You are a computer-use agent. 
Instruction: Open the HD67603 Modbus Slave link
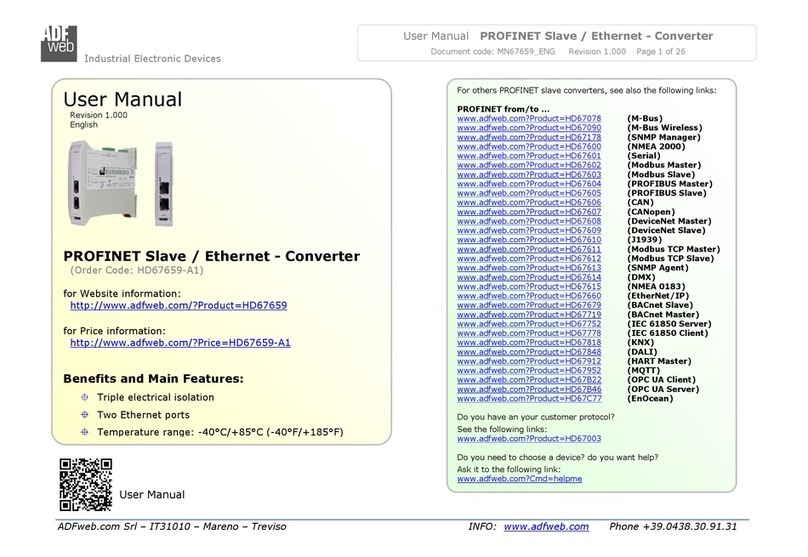529,174
